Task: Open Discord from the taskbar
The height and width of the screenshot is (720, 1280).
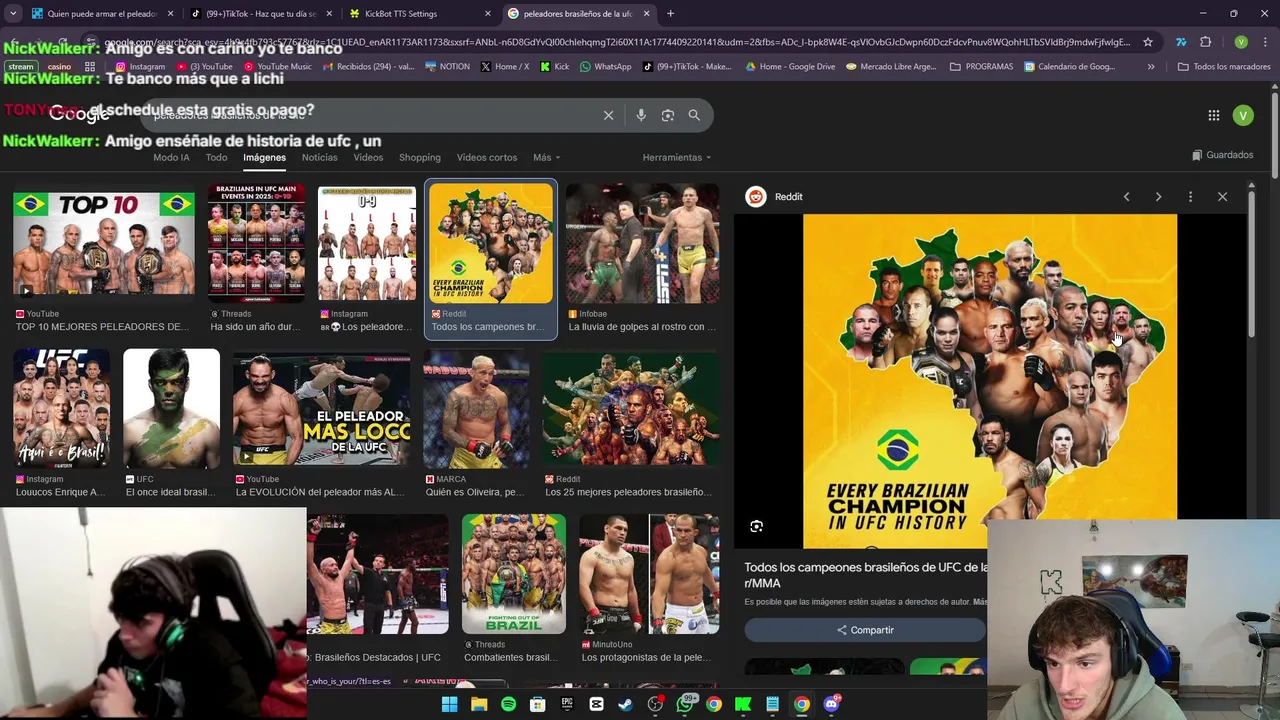Action: coord(831,704)
